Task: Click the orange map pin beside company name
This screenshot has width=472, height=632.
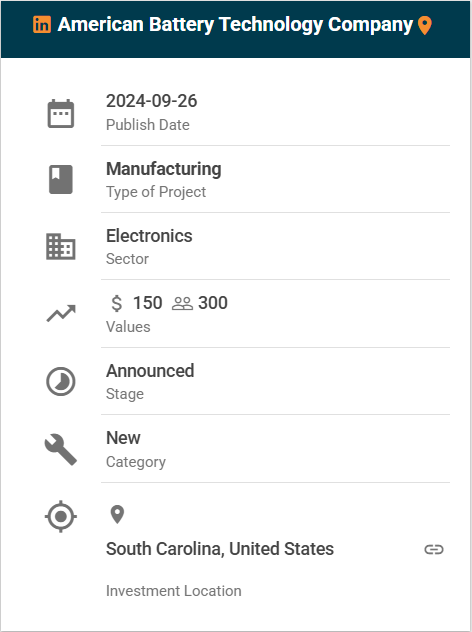Action: (x=425, y=26)
